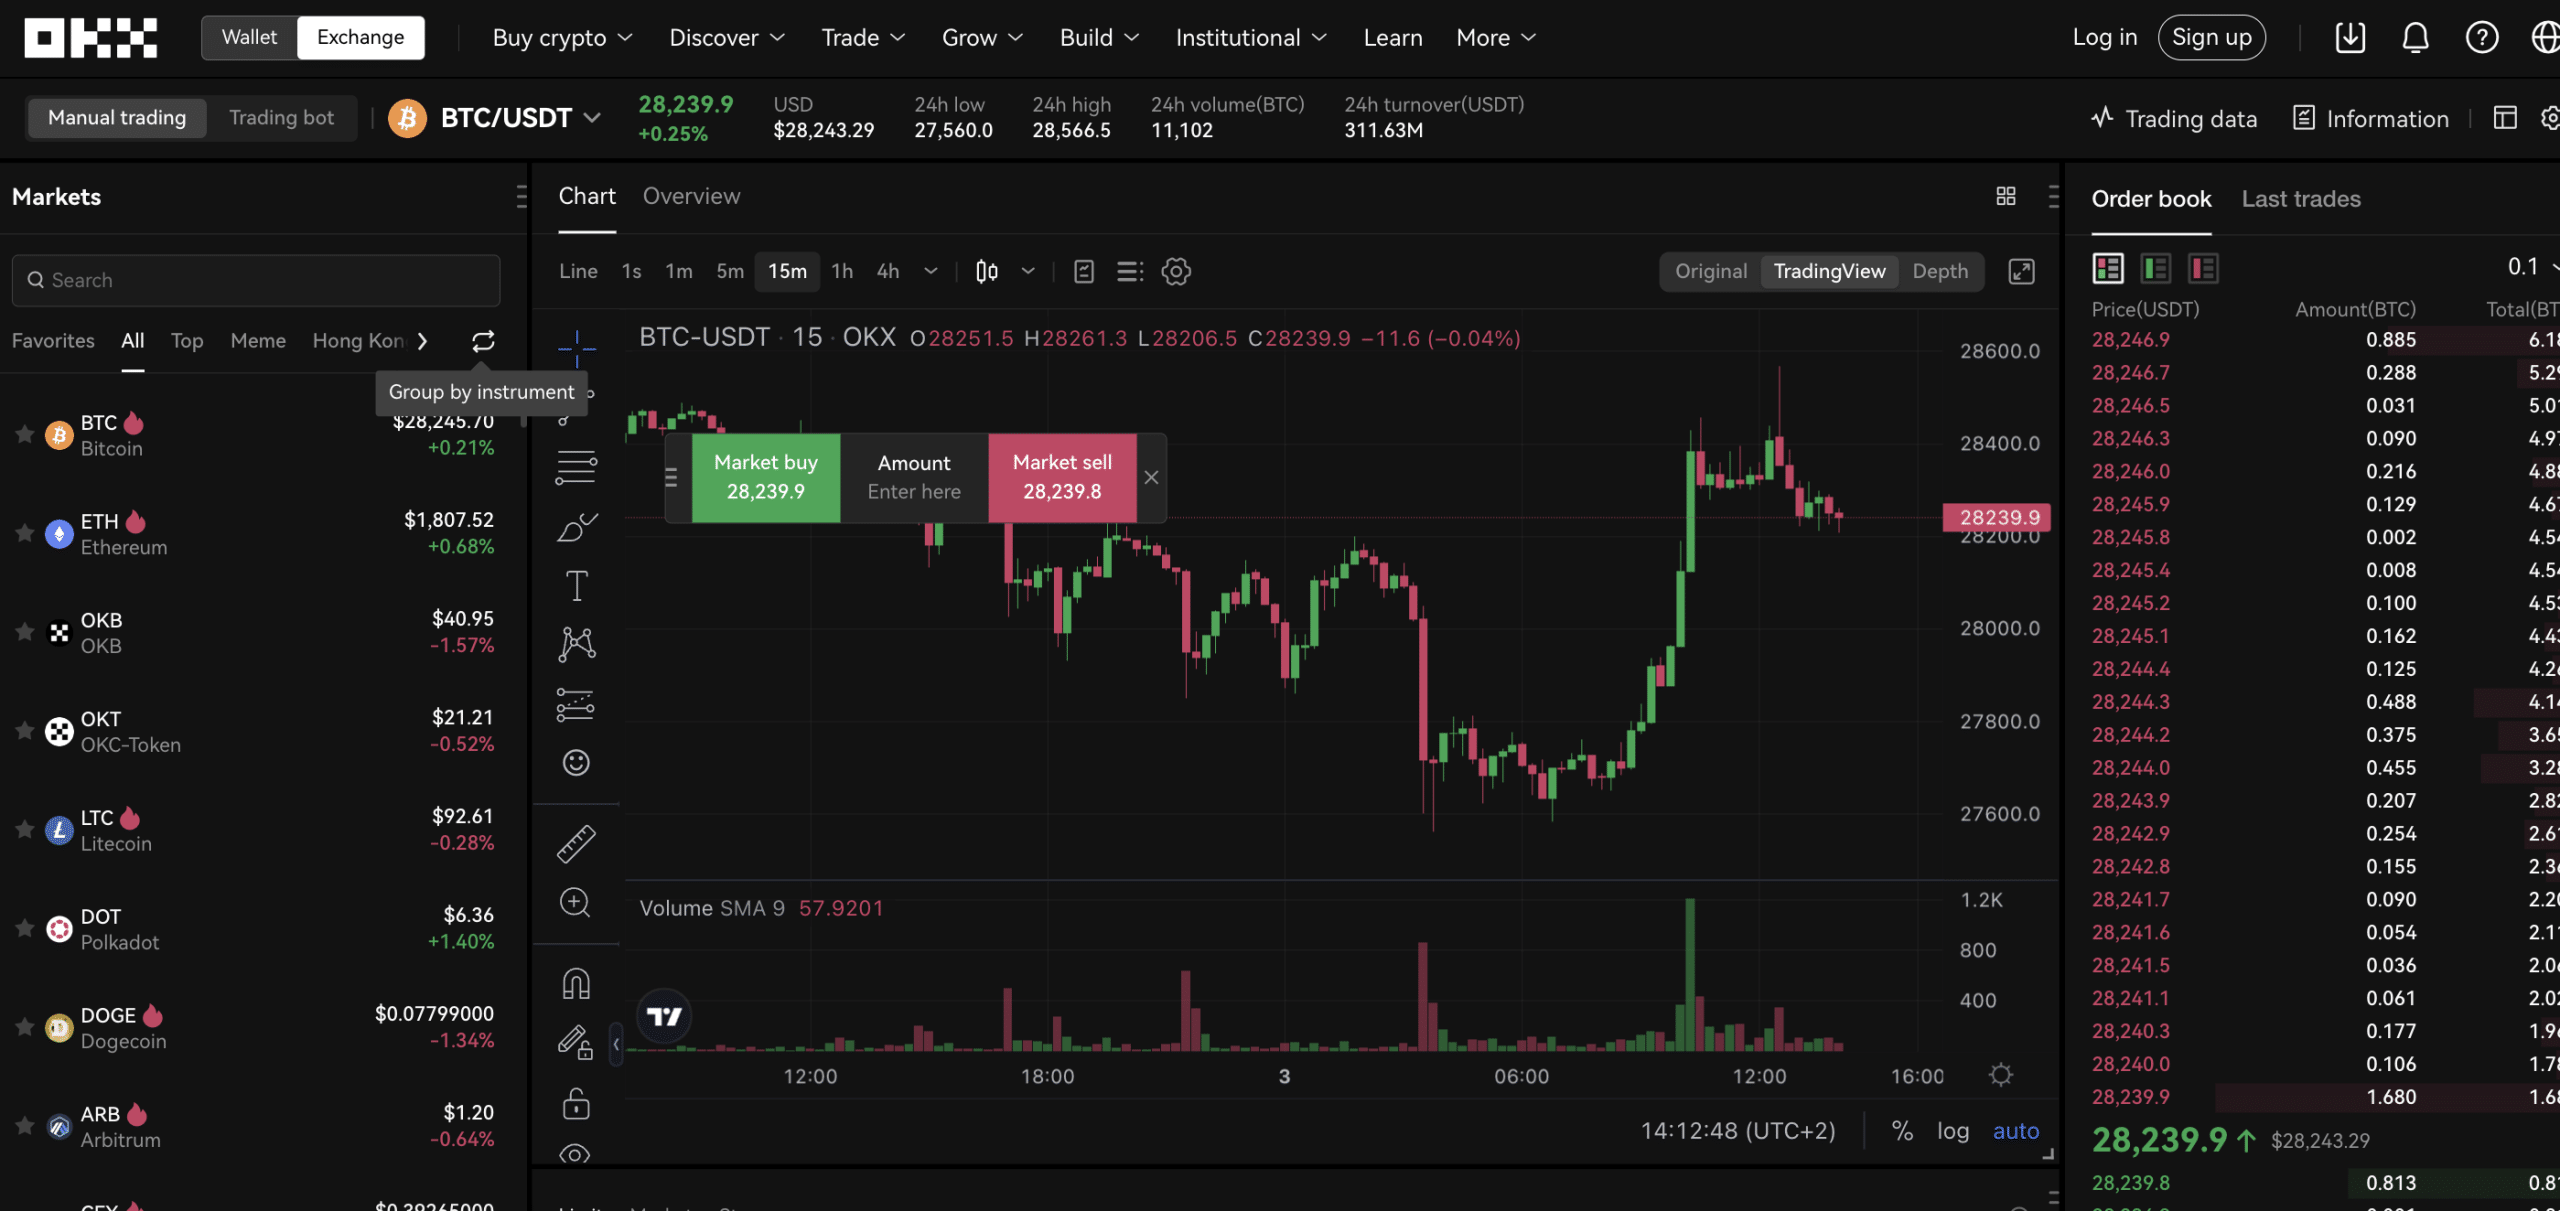This screenshot has width=2560, height=1211.
Task: Click the layout settings icon near Information
Action: 2504,118
